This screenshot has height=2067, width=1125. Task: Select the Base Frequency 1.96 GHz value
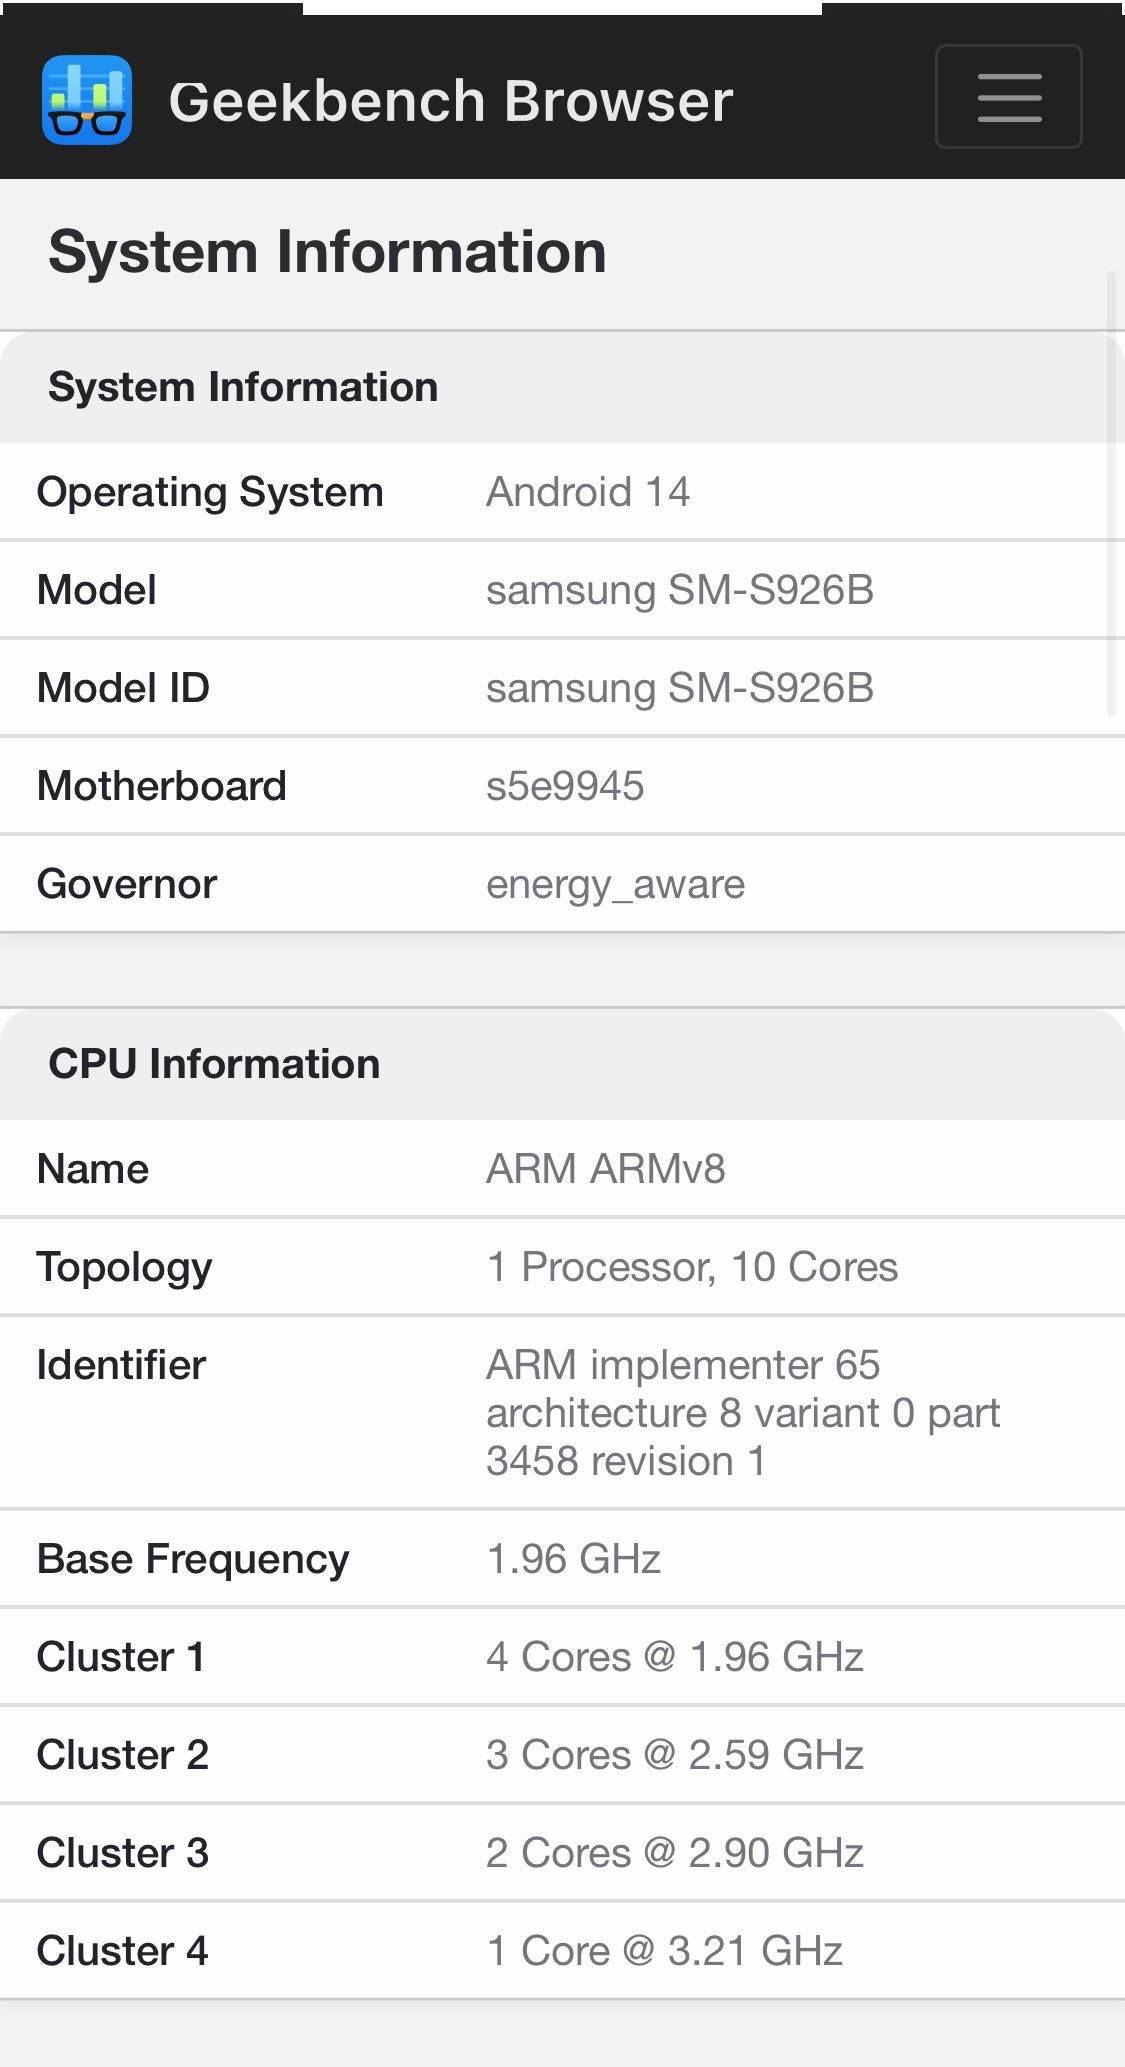tap(574, 1559)
